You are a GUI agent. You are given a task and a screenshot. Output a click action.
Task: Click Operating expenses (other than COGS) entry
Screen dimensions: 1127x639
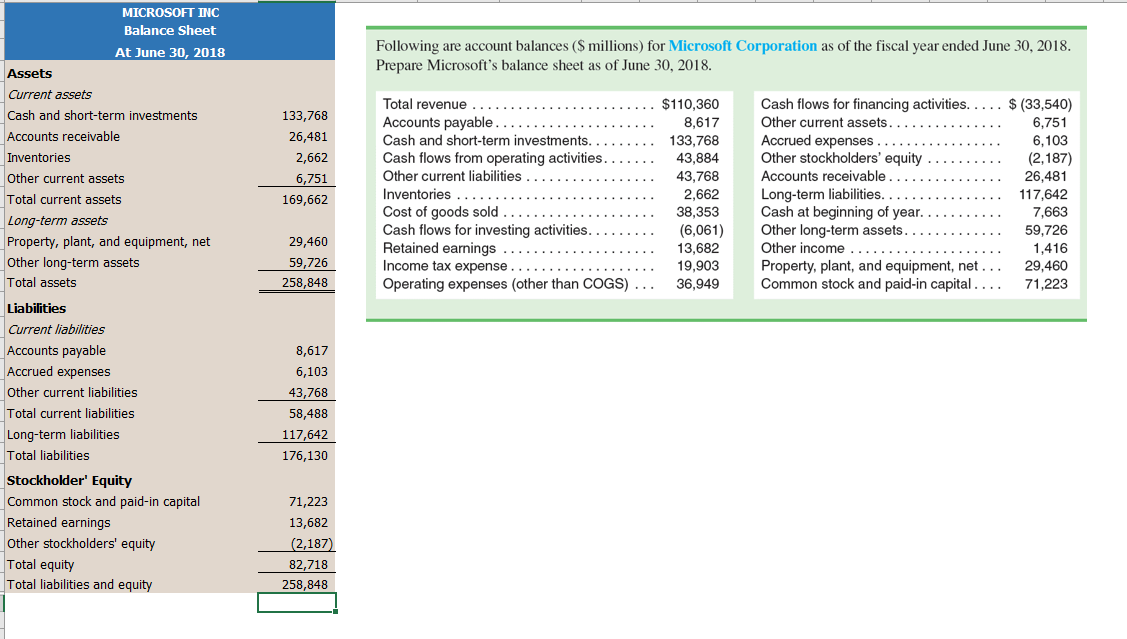coord(551,284)
